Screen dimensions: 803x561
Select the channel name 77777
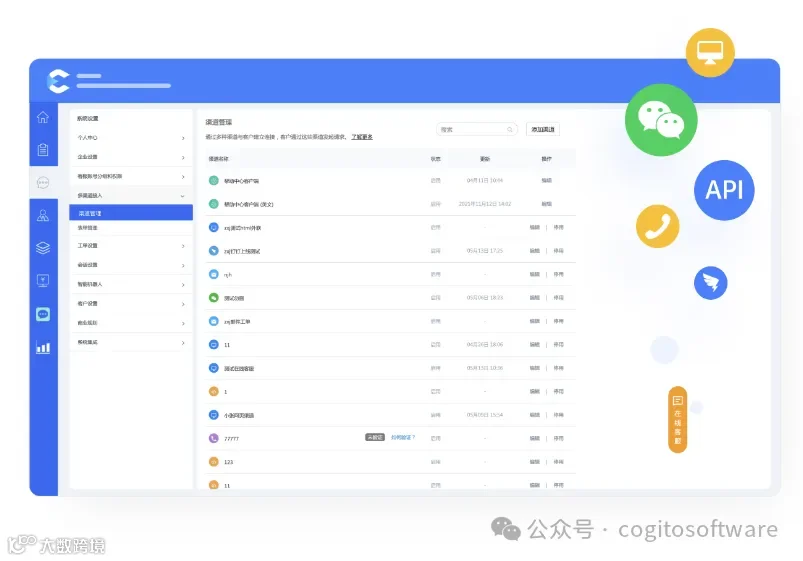(x=231, y=439)
